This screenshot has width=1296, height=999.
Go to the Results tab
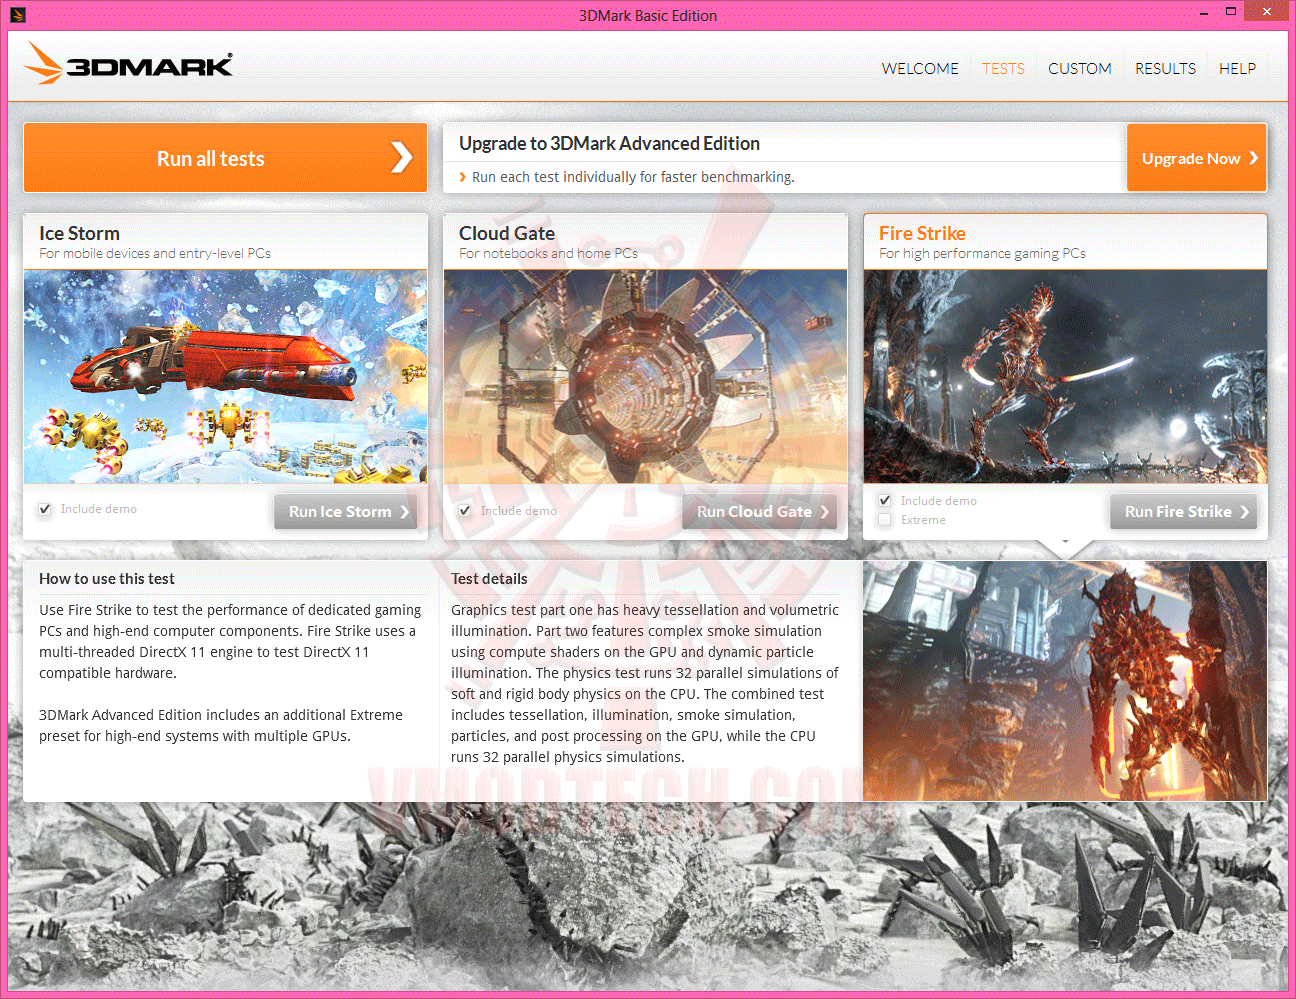coord(1165,69)
